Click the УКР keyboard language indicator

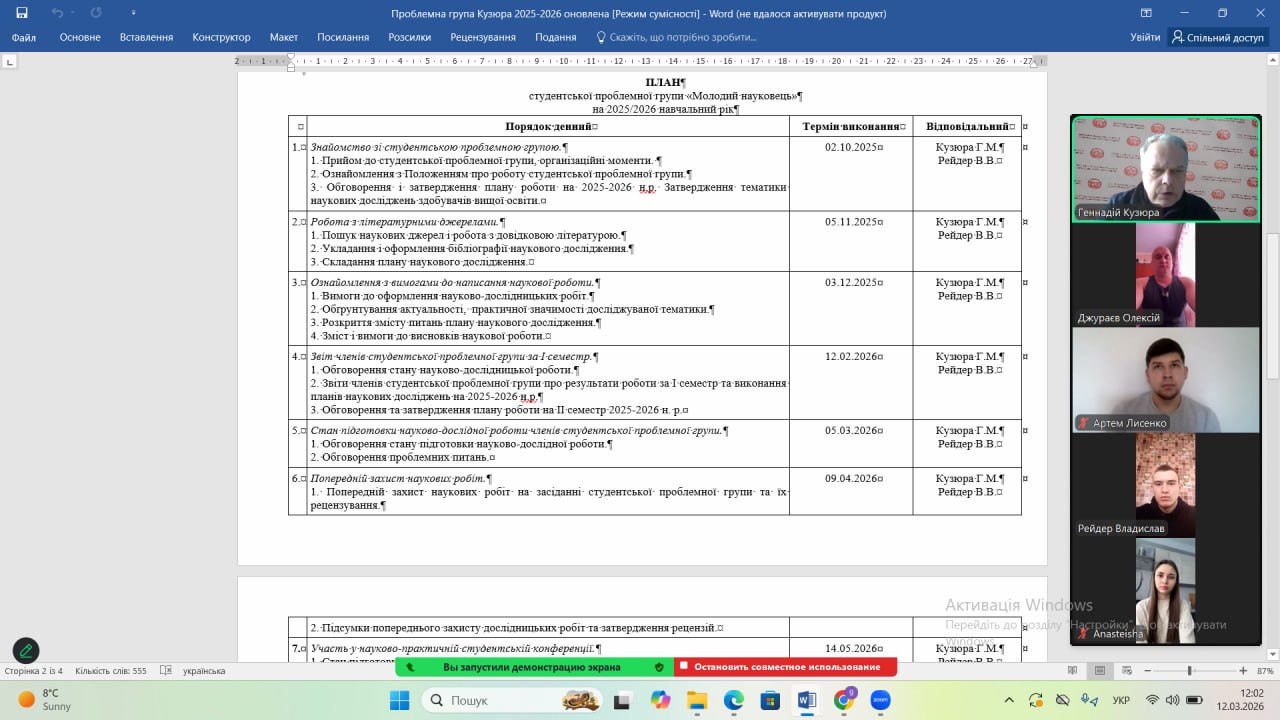click(1122, 700)
